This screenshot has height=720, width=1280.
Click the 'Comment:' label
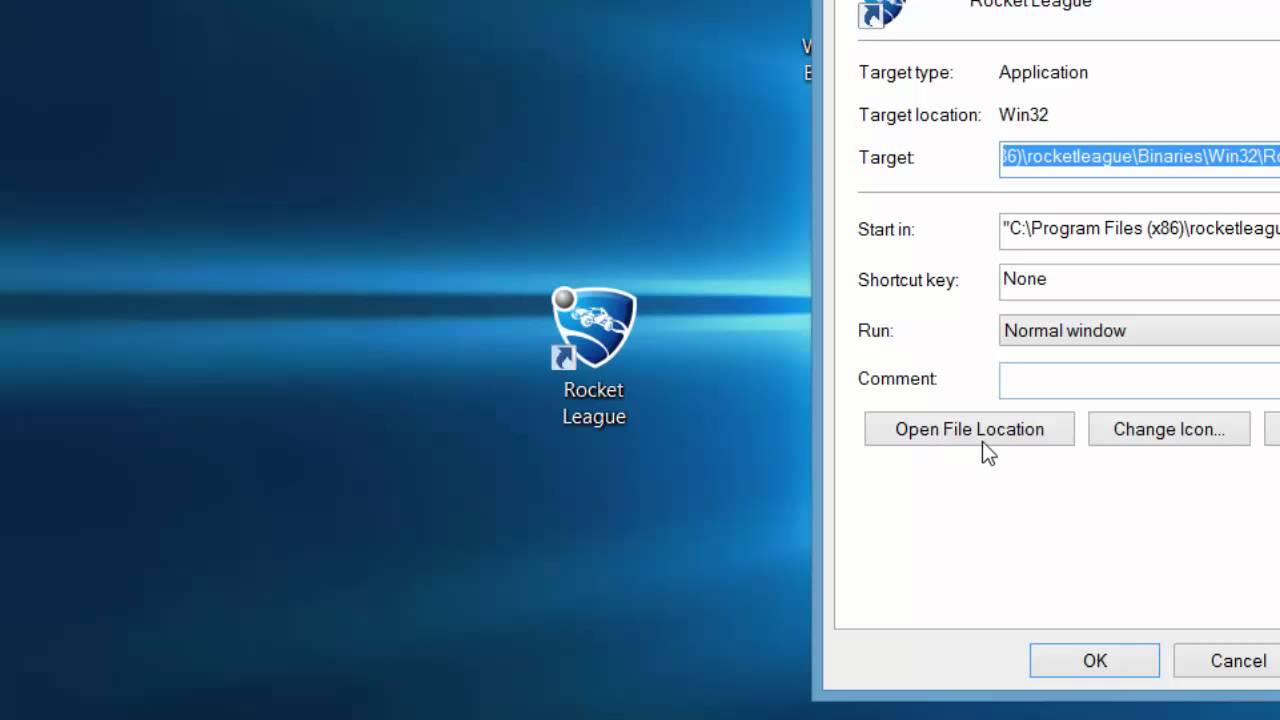[x=897, y=379]
